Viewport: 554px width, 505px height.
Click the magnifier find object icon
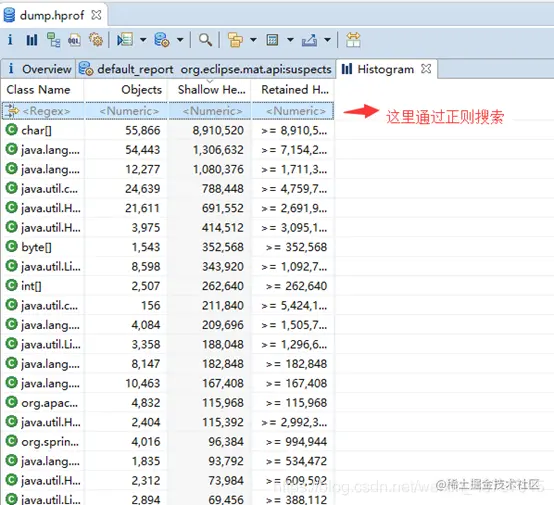tap(205, 40)
